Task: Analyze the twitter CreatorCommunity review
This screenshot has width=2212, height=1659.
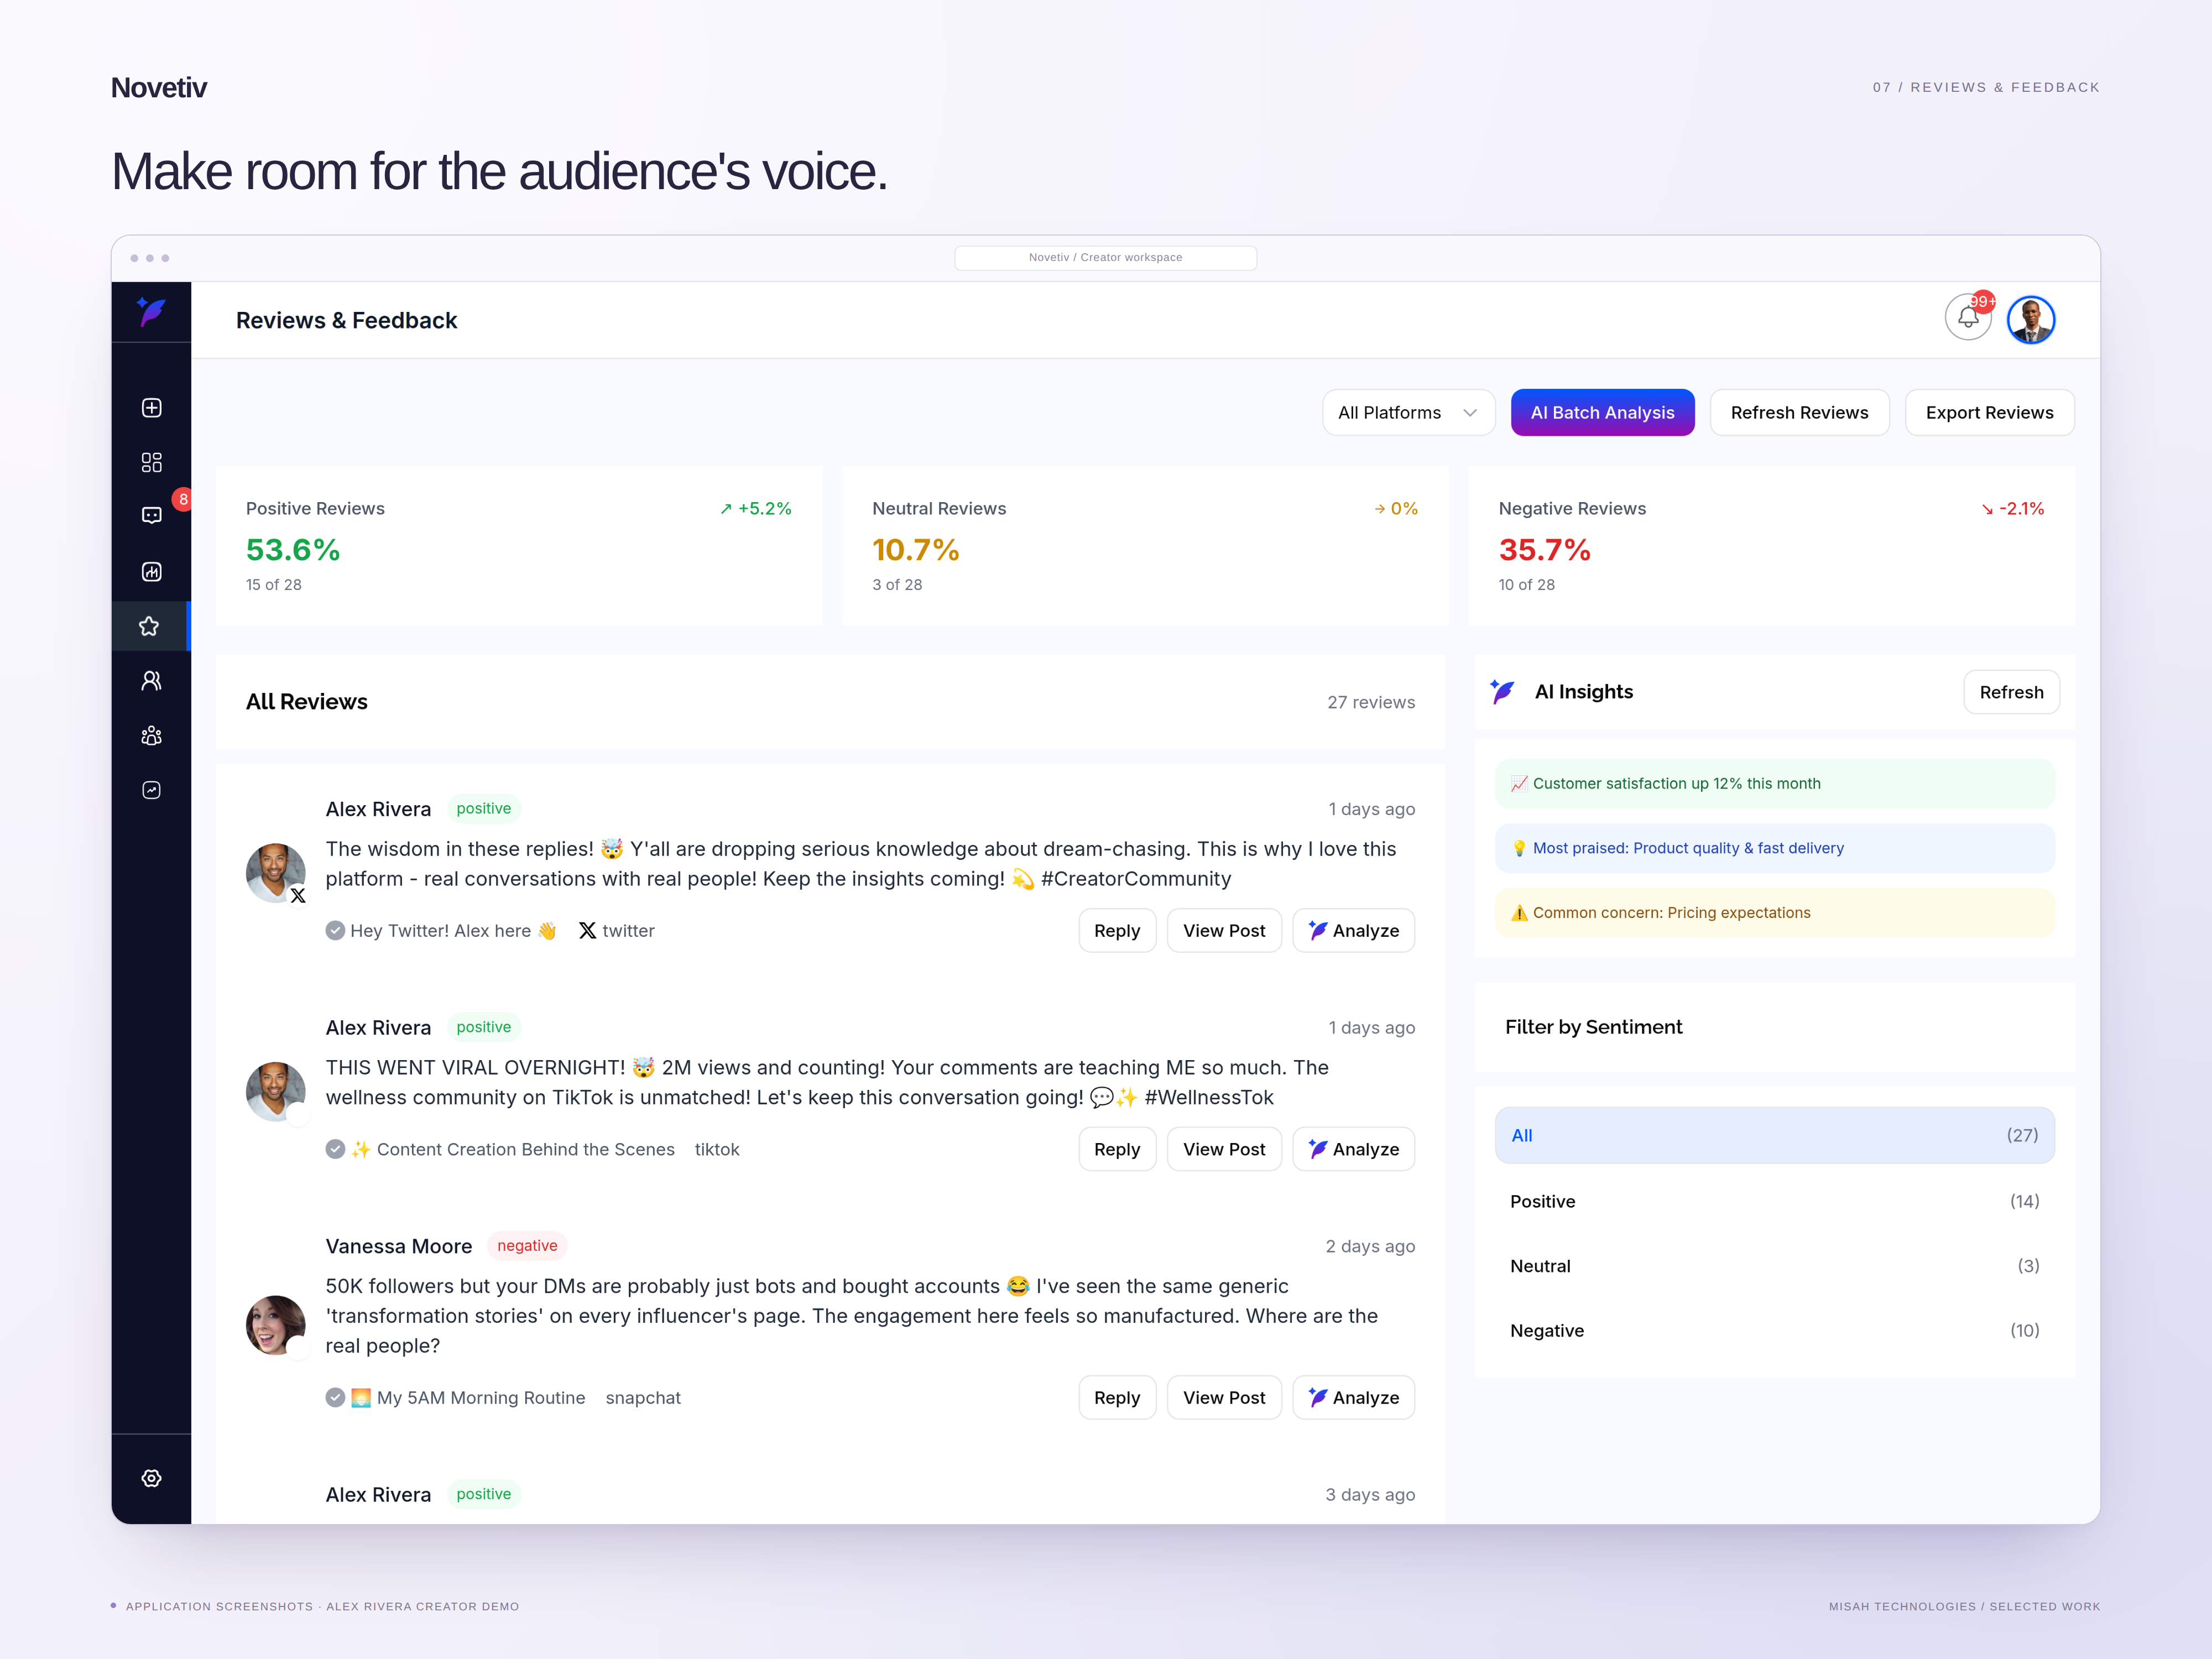Action: click(1353, 930)
